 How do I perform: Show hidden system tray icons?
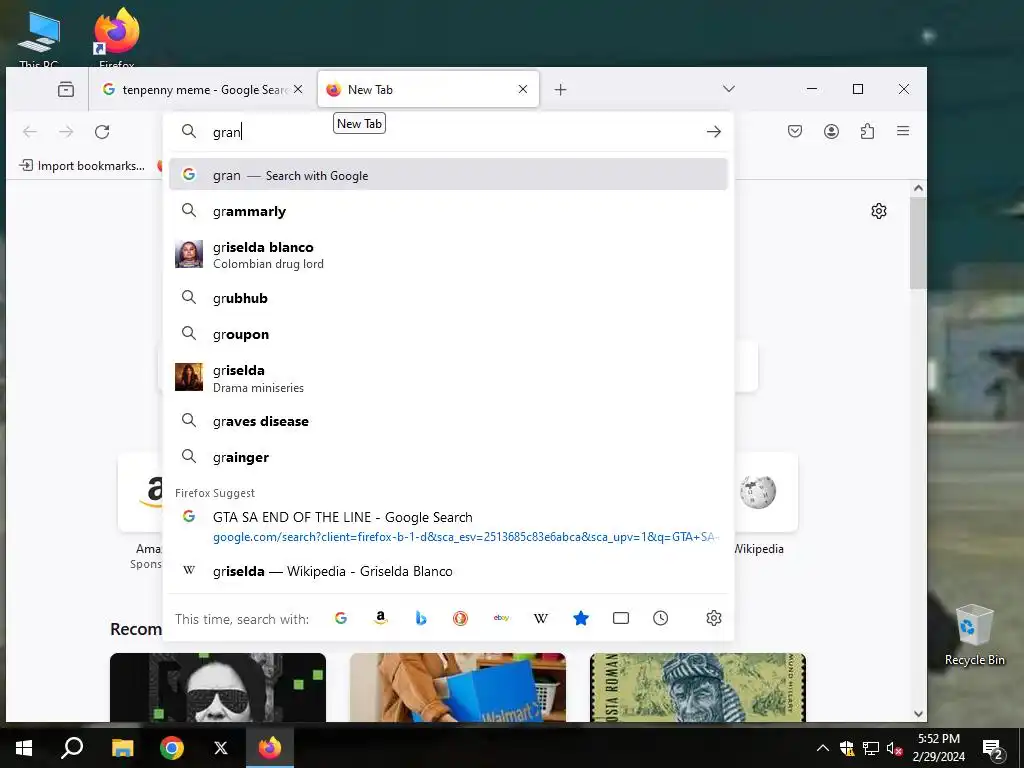823,748
